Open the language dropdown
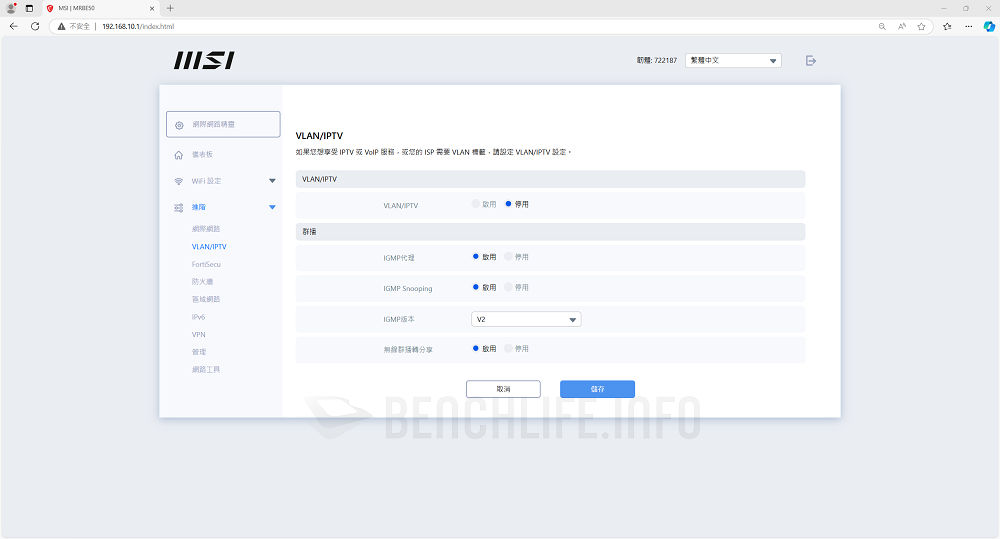 point(733,61)
